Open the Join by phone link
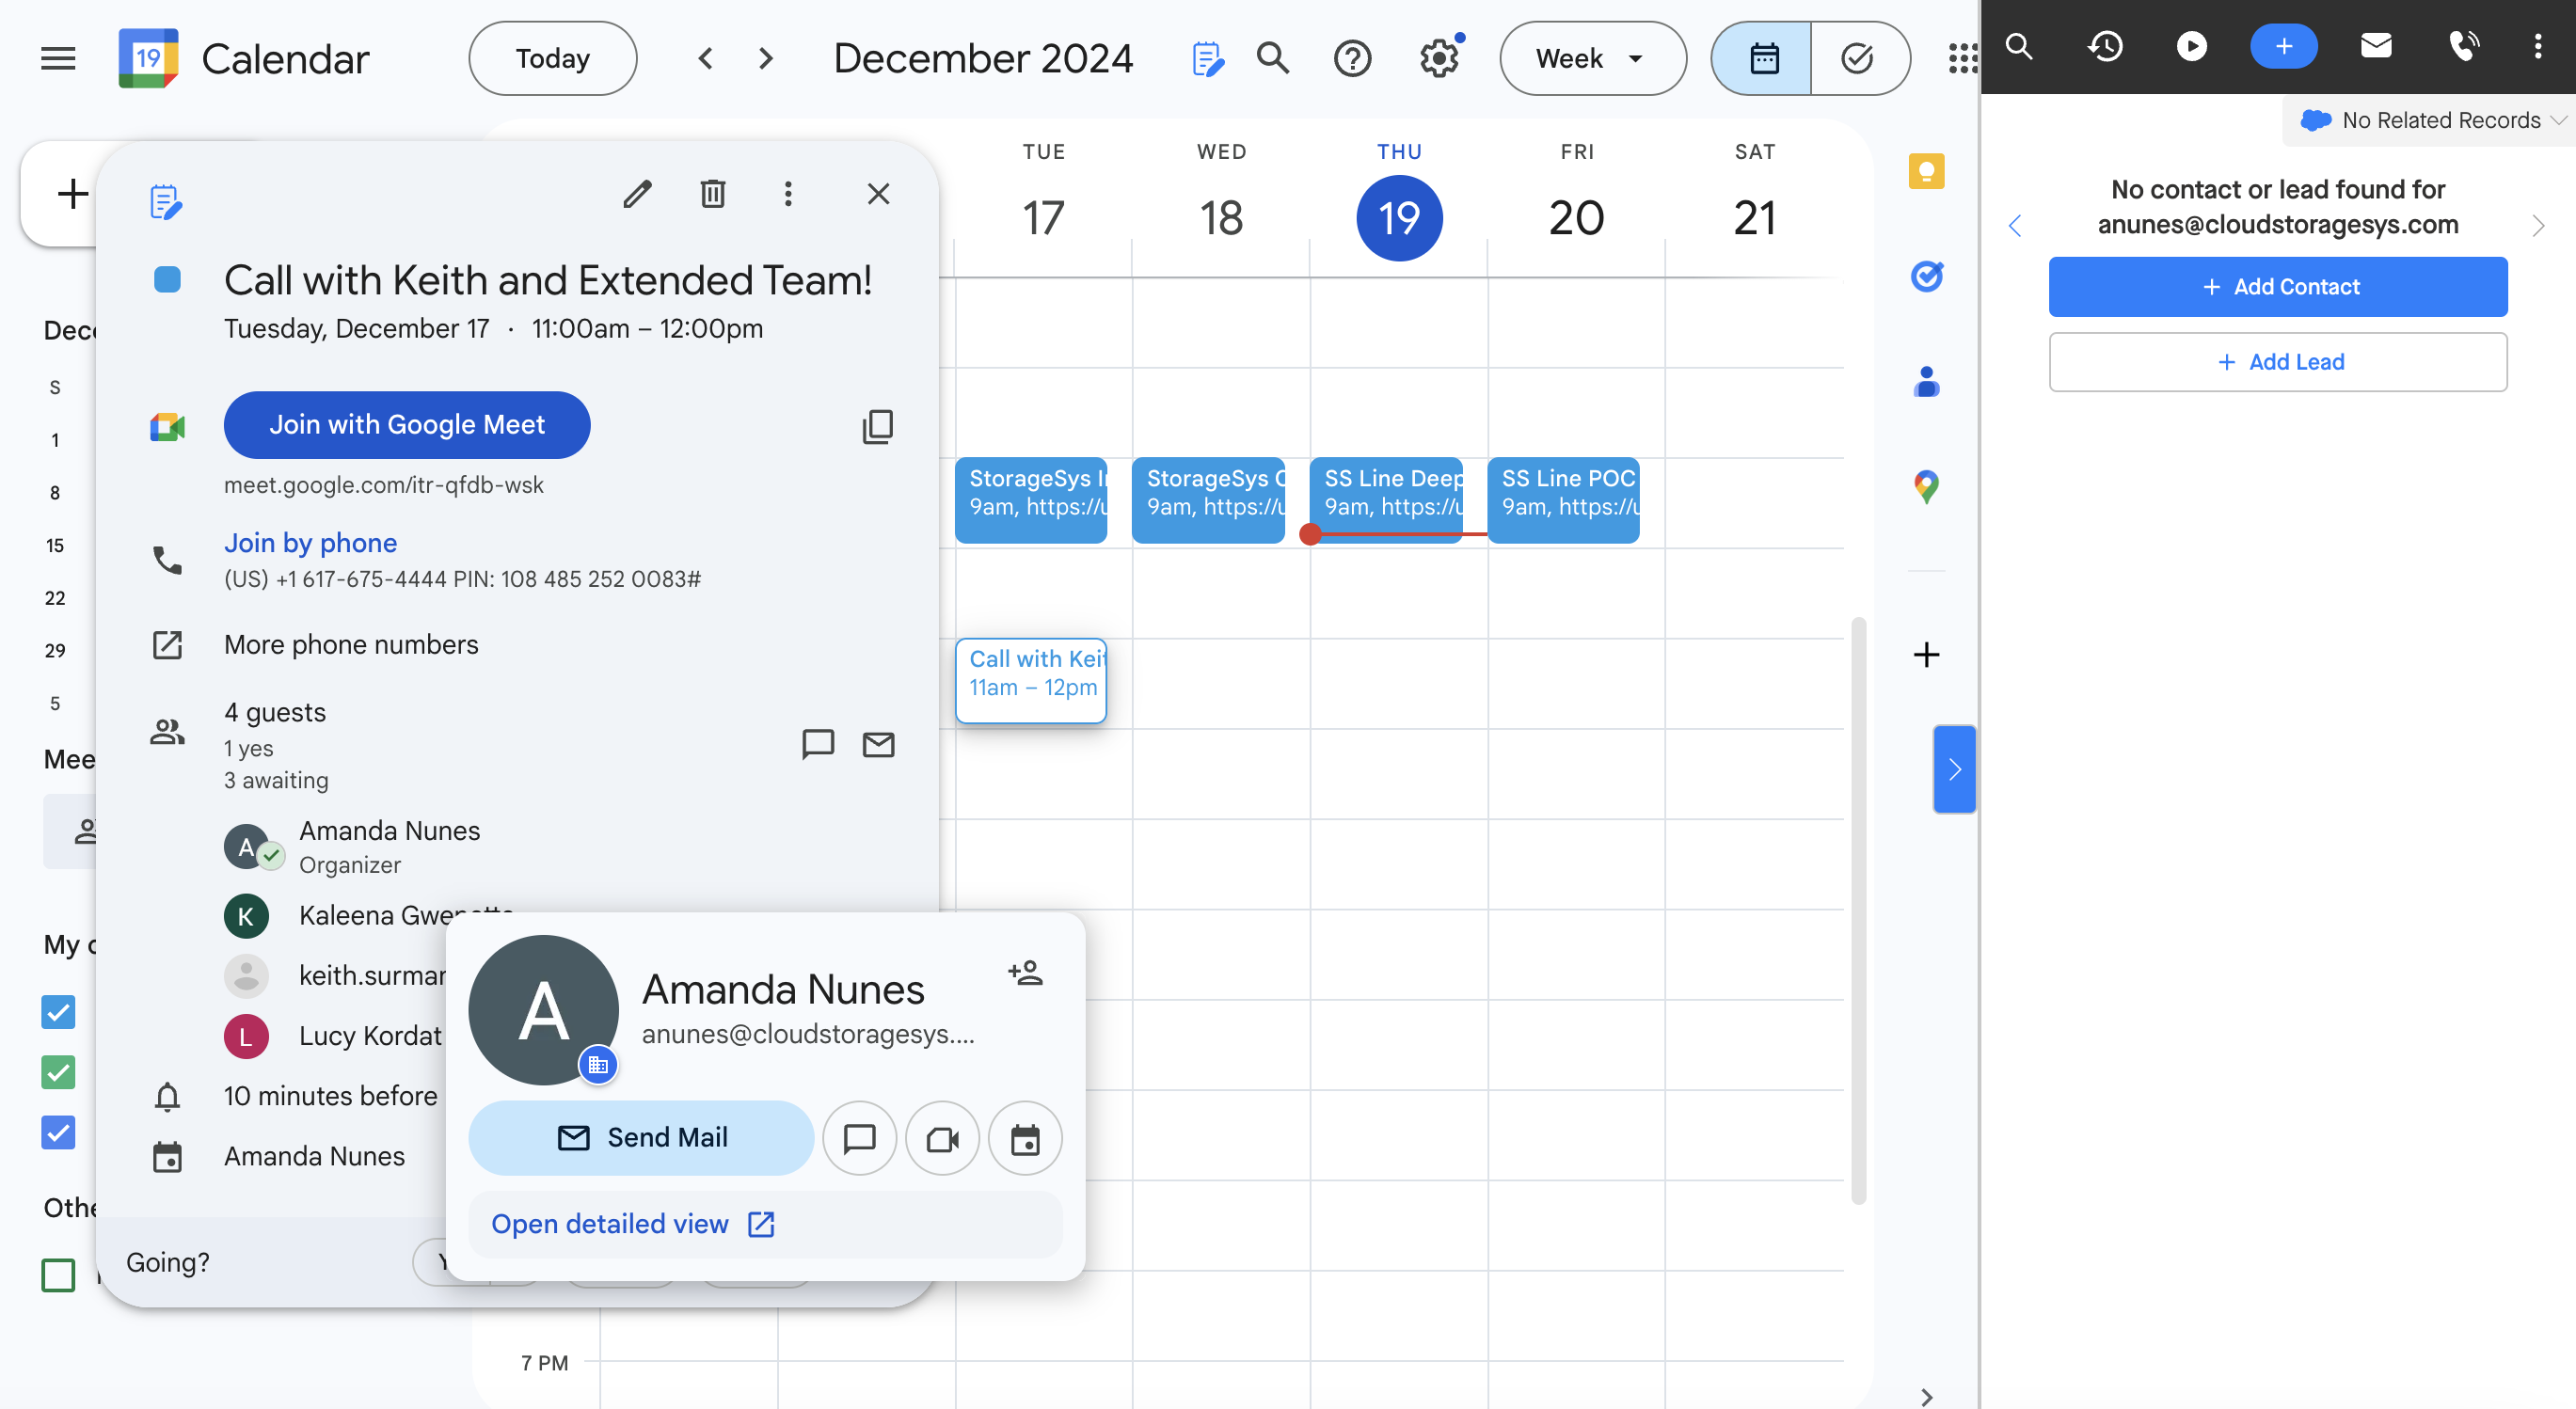 (x=310, y=542)
